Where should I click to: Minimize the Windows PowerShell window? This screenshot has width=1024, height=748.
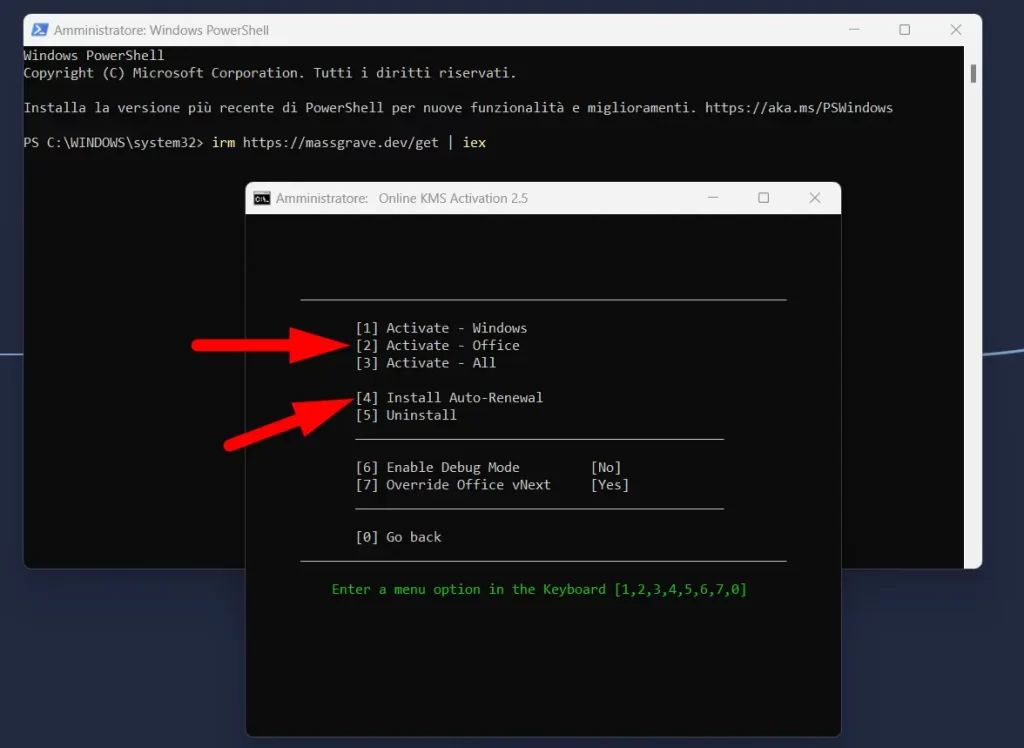pyautogui.click(x=854, y=30)
